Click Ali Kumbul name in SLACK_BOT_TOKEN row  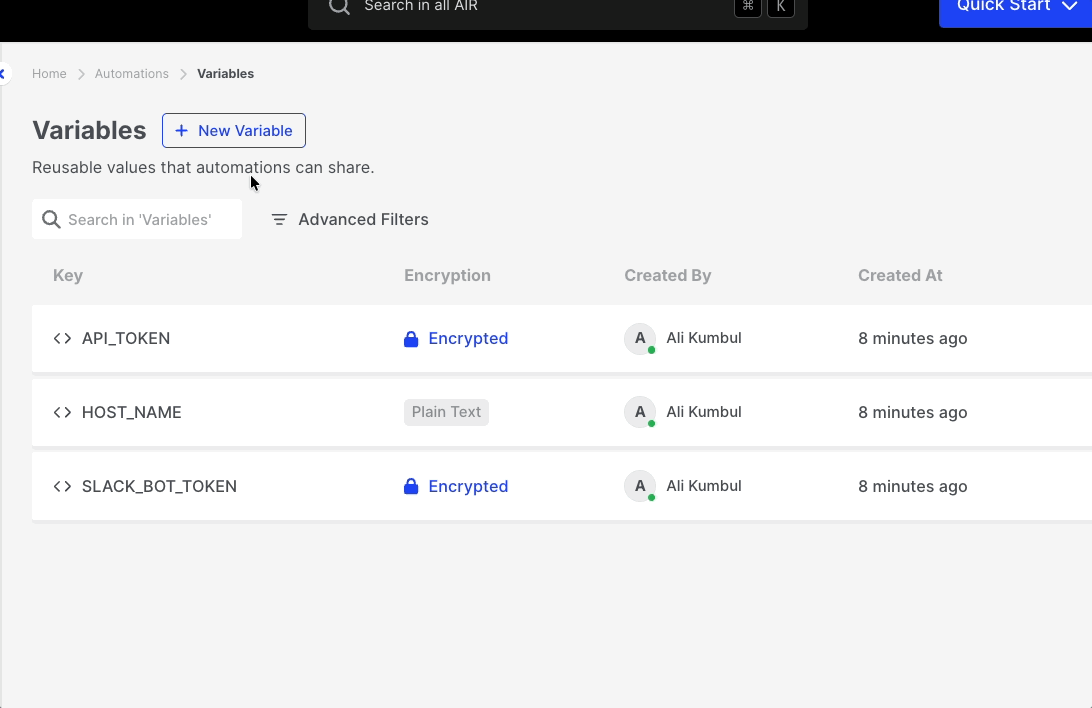point(704,485)
